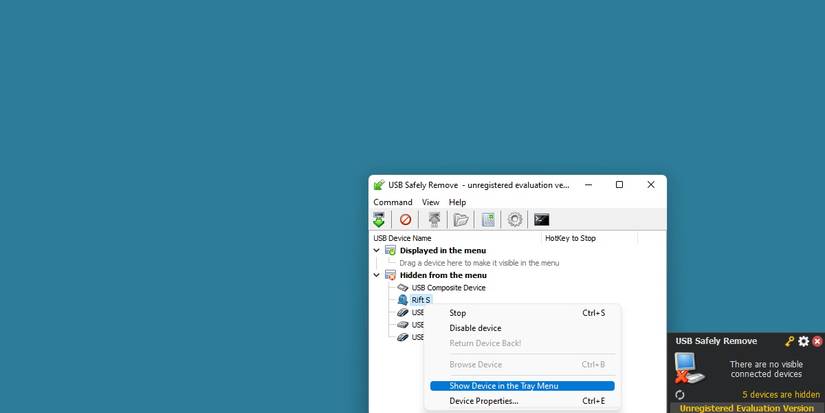Click the grayed-out Return Device Back toolbar icon
Image resolution: width=825 pixels, height=413 pixels.
tap(434, 219)
